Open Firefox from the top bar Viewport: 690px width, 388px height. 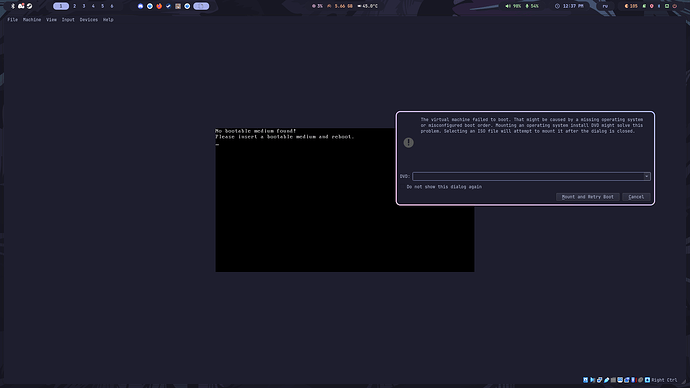[159, 6]
